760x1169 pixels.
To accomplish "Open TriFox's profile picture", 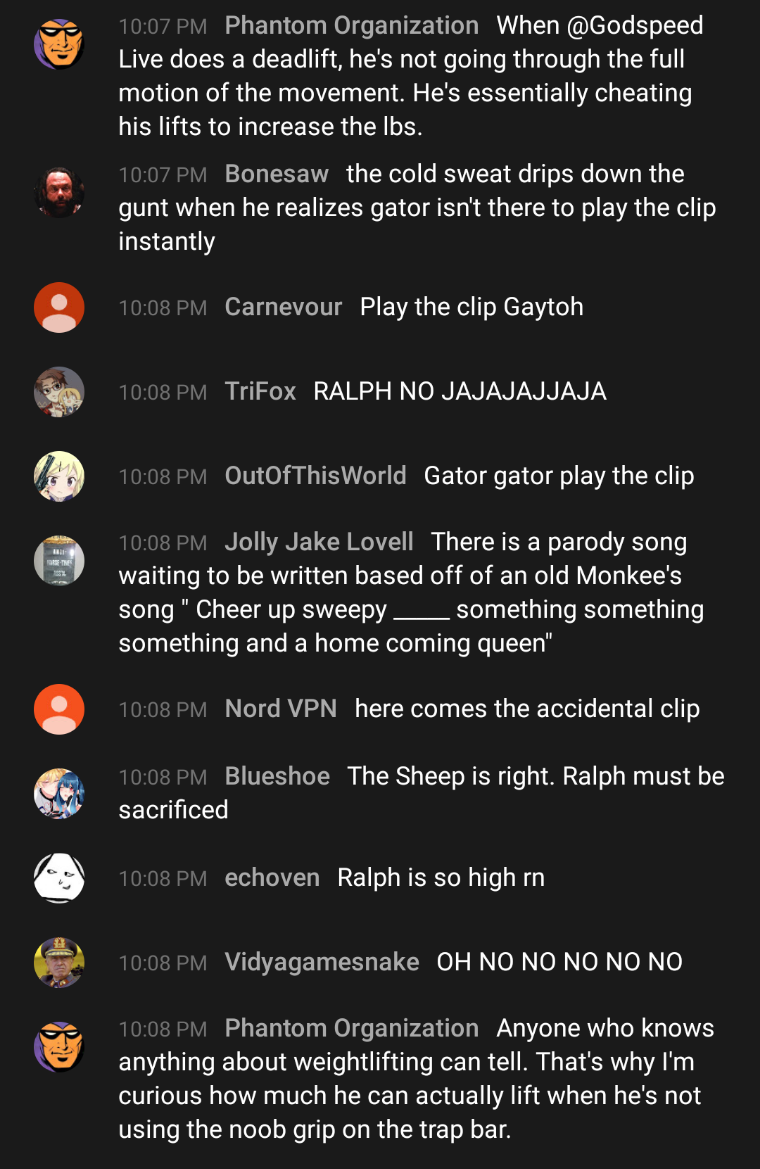I will [59, 391].
